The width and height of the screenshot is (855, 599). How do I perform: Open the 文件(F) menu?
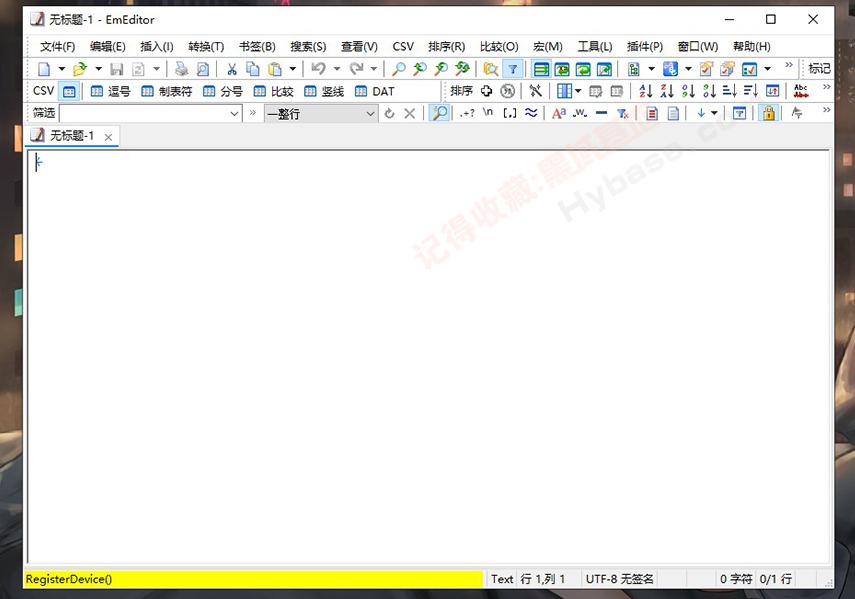[57, 47]
